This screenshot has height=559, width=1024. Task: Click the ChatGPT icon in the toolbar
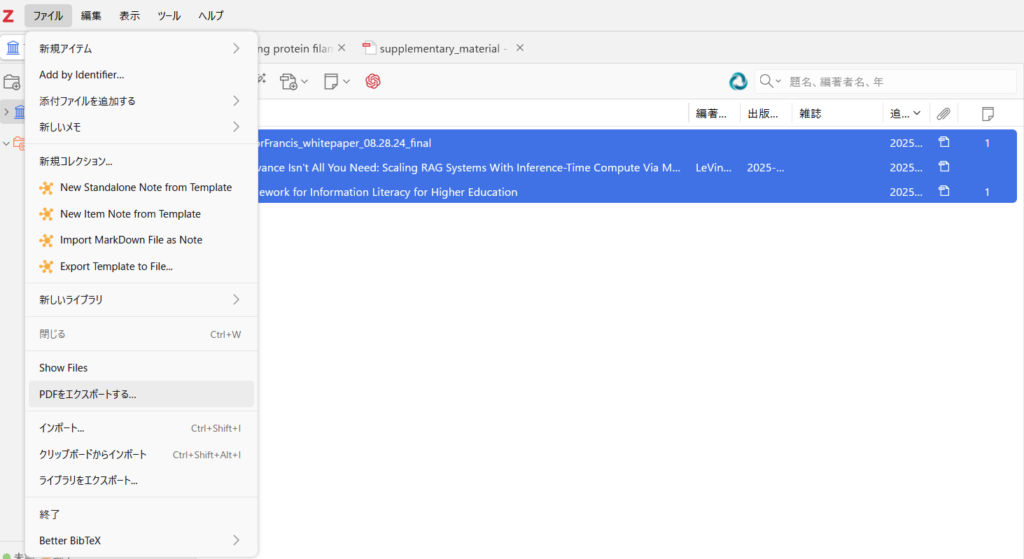(x=373, y=81)
